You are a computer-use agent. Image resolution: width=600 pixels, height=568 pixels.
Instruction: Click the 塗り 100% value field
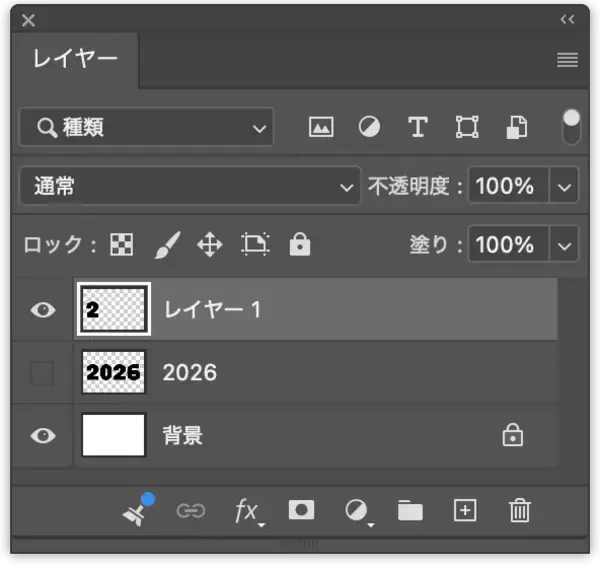pos(509,245)
